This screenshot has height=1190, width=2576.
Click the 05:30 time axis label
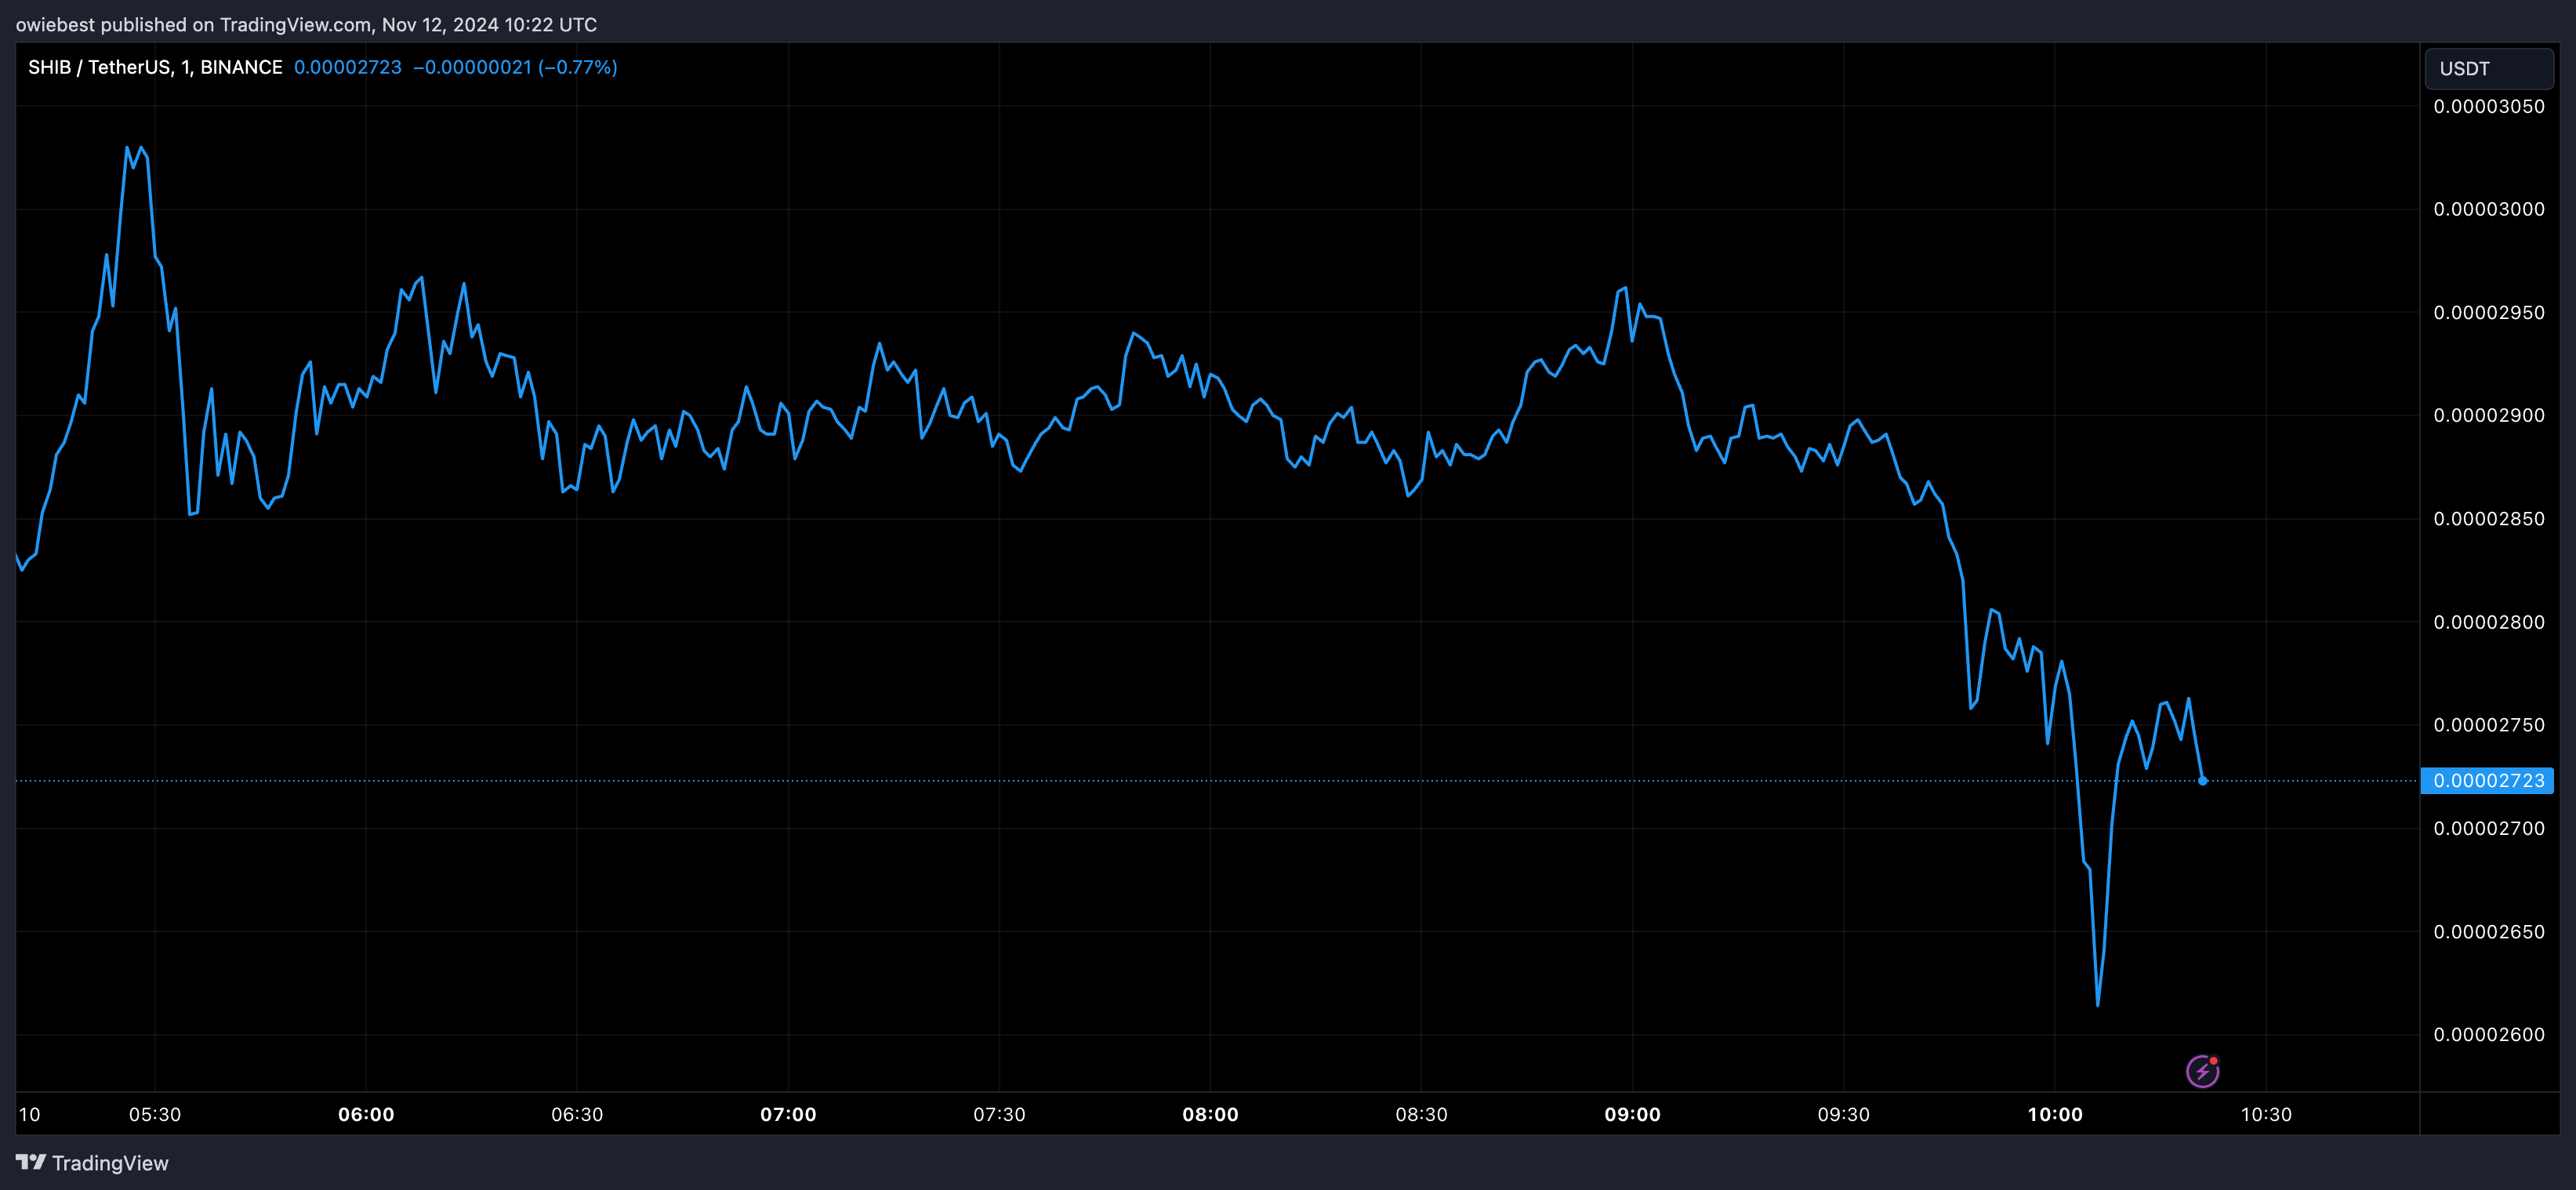155,1114
